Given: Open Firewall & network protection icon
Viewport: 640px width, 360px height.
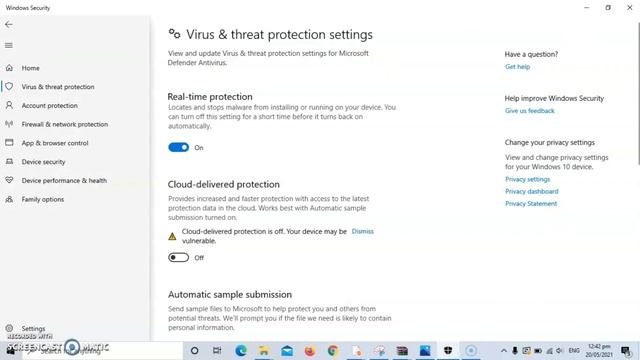Looking at the screenshot, I should click(x=9, y=124).
